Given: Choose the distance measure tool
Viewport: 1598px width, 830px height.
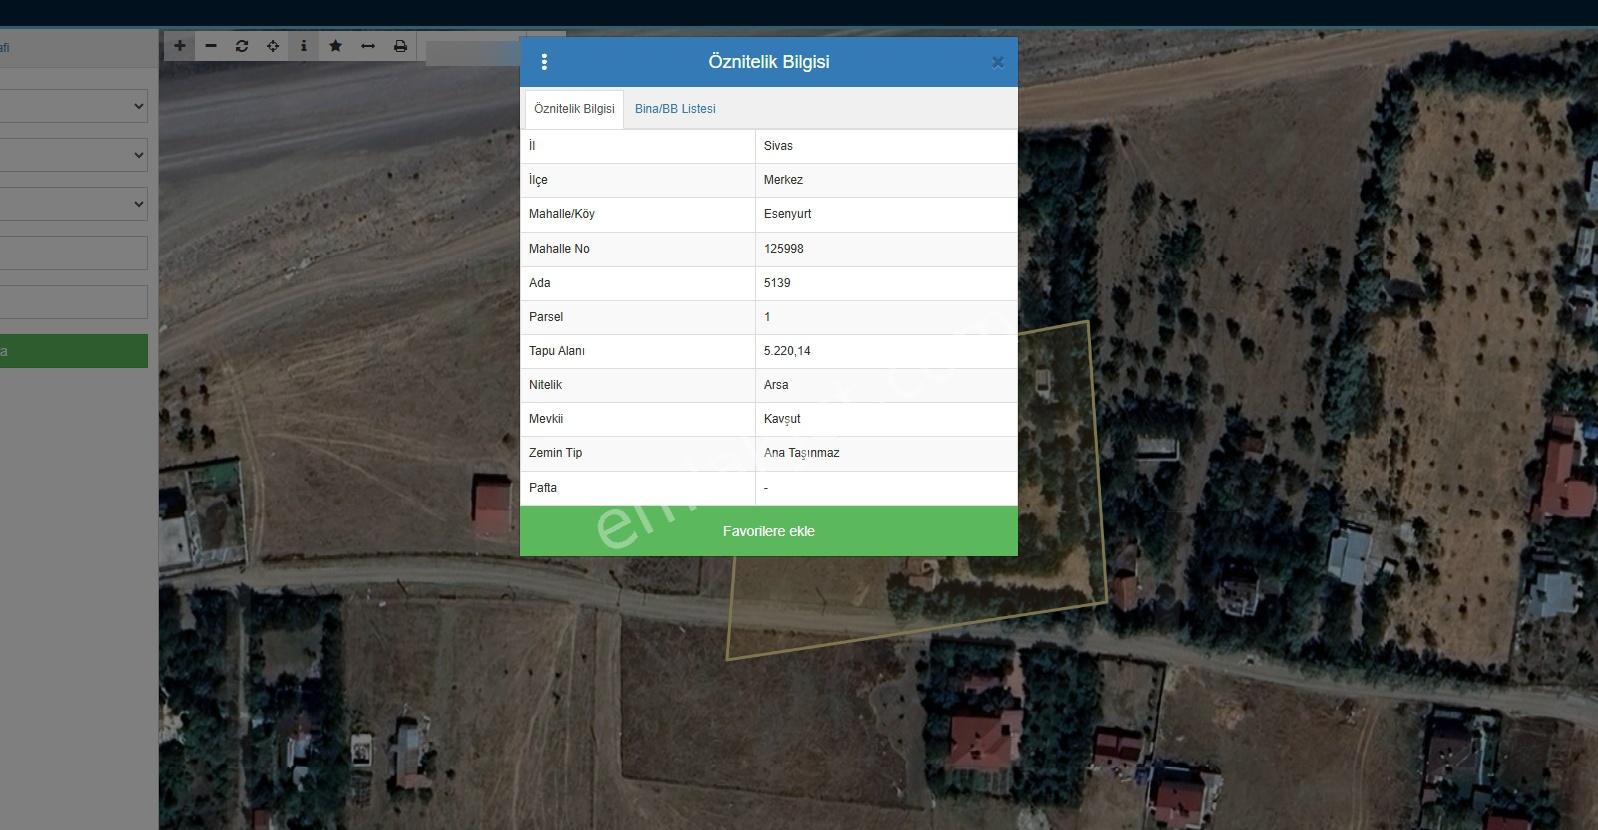Looking at the screenshot, I should click(x=368, y=46).
